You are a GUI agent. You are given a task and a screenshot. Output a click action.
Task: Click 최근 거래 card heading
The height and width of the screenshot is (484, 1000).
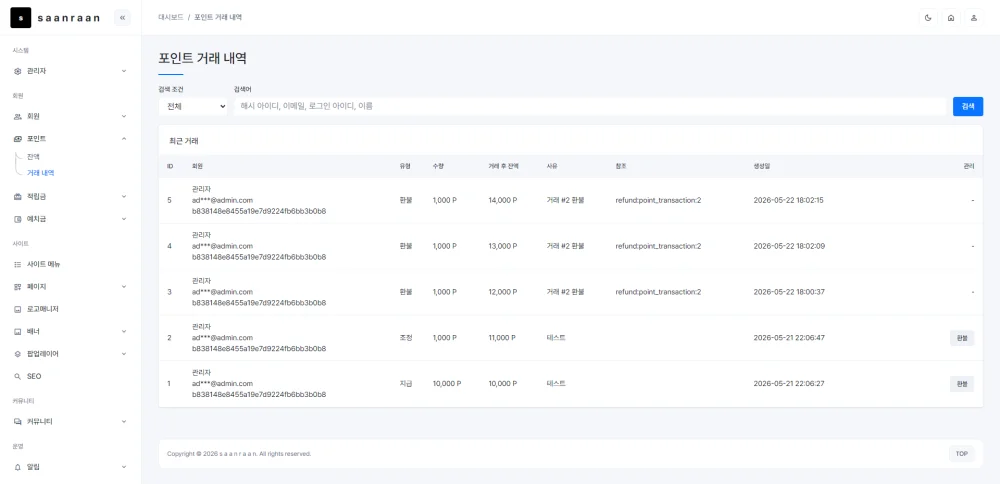[184, 141]
